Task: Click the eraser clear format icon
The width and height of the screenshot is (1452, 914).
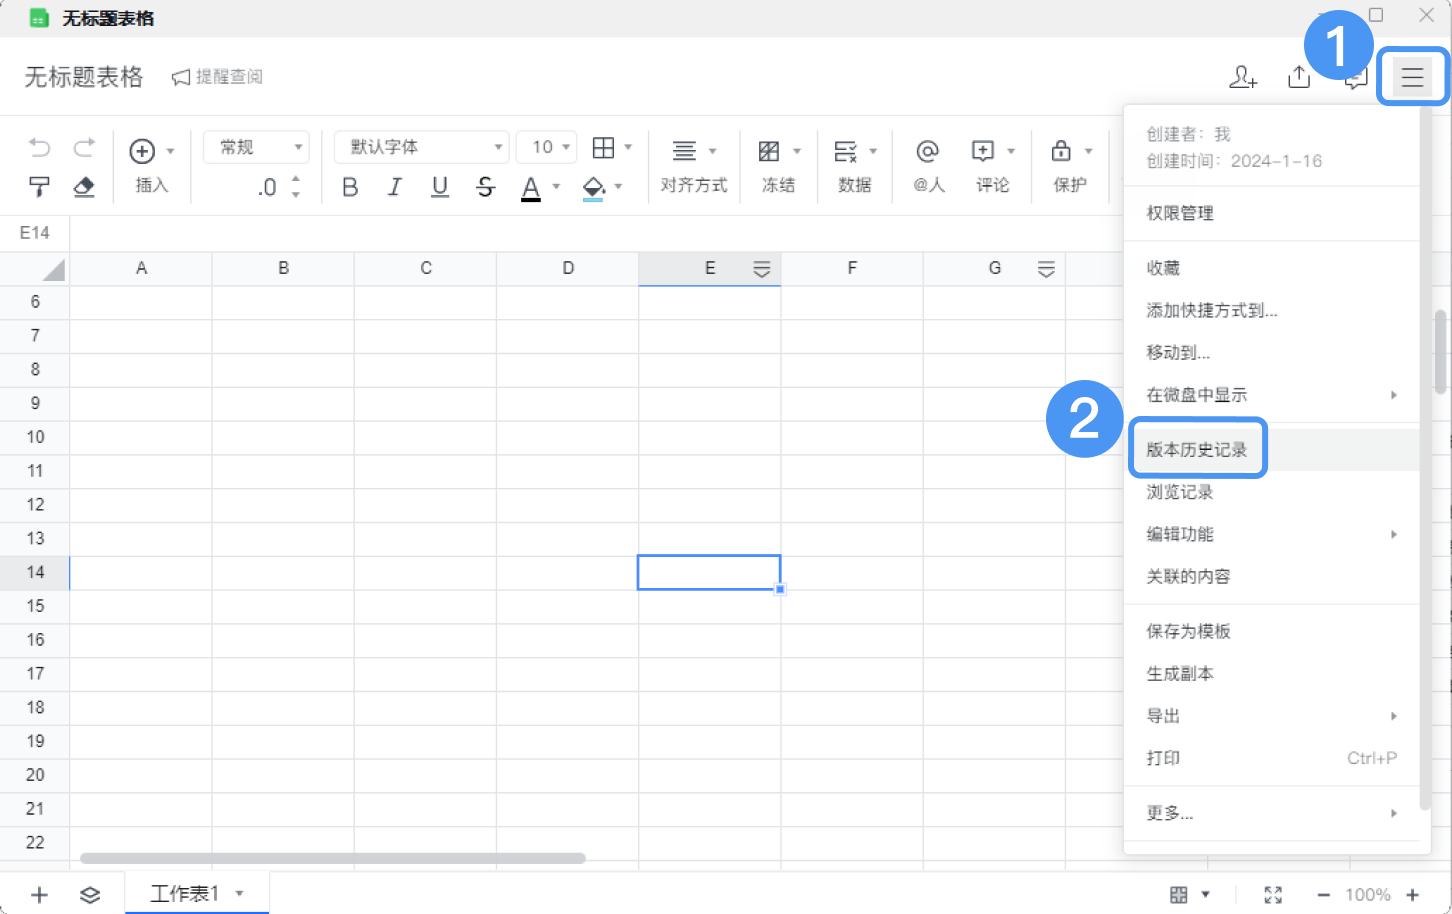Action: pos(84,187)
